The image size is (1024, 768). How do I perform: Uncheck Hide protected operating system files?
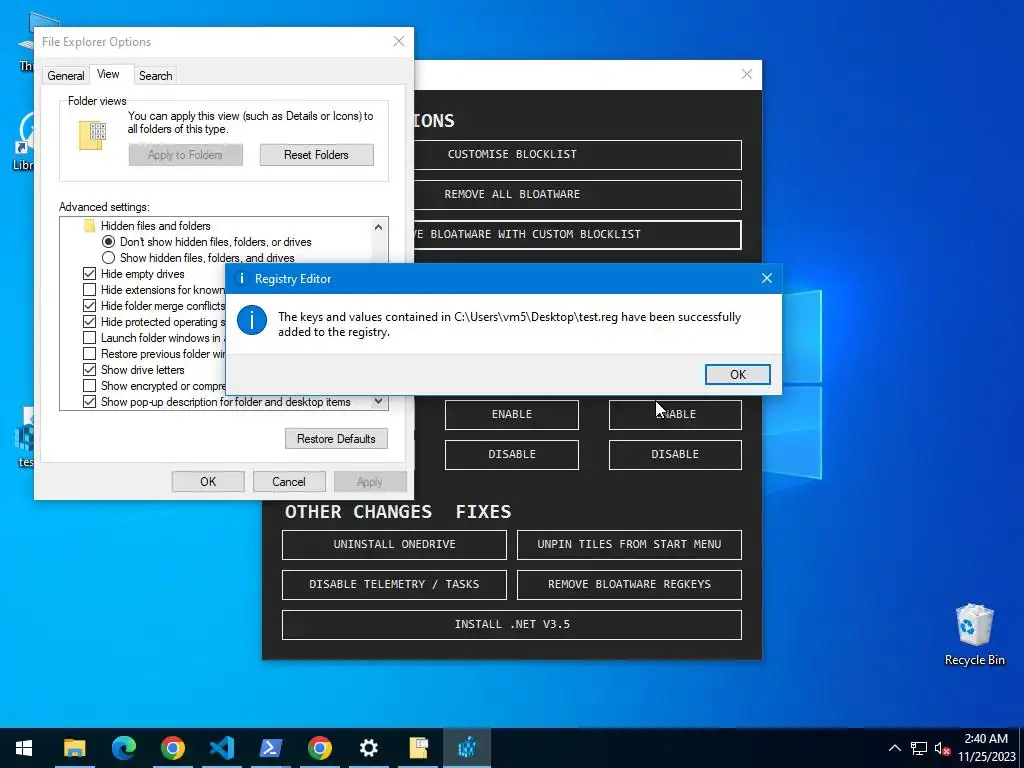coord(89,321)
